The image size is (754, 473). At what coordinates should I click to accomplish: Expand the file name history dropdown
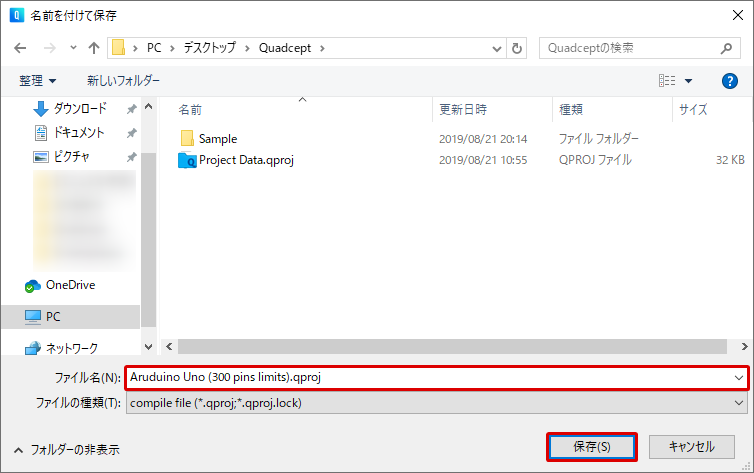point(739,377)
